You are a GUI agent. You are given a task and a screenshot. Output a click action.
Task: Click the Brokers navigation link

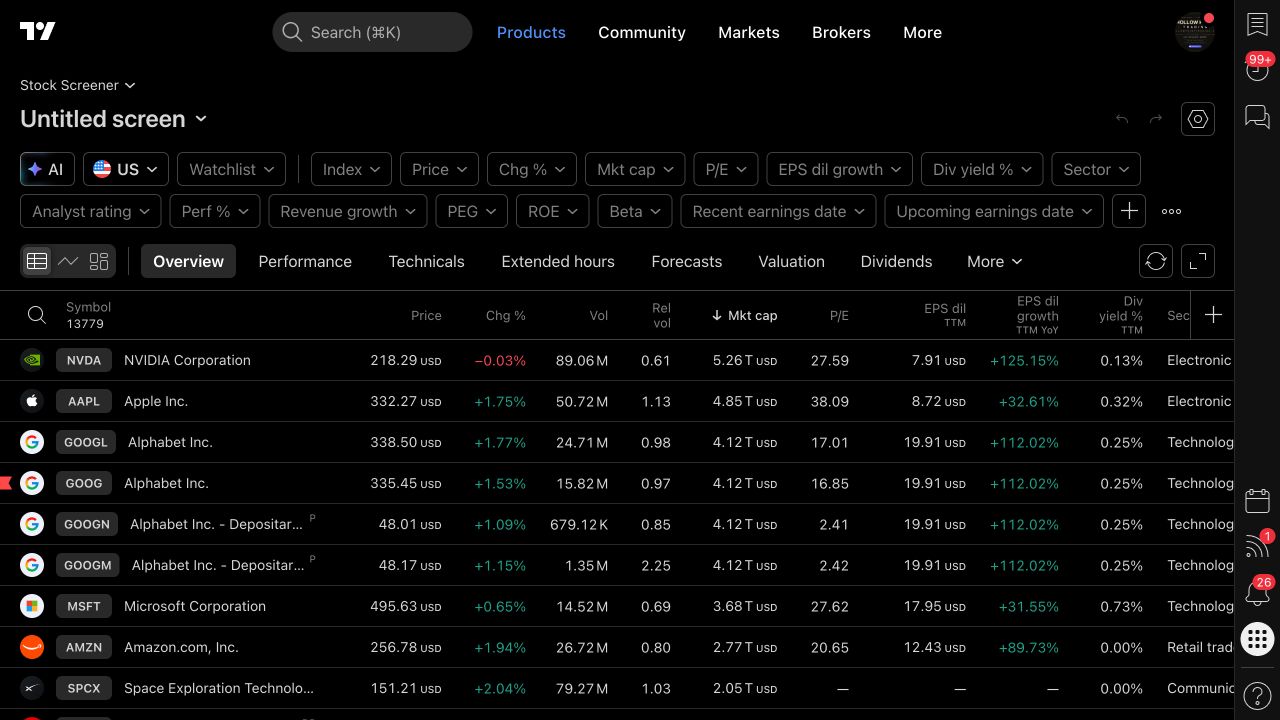841,32
